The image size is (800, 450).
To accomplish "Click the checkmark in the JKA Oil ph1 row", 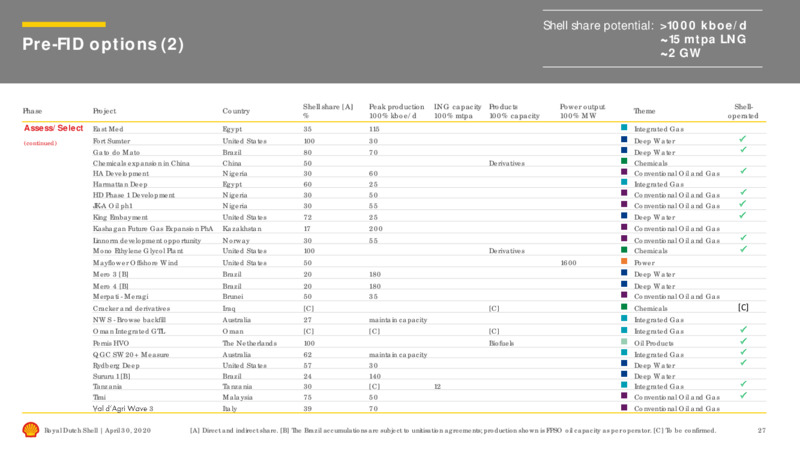I will 743,204.
